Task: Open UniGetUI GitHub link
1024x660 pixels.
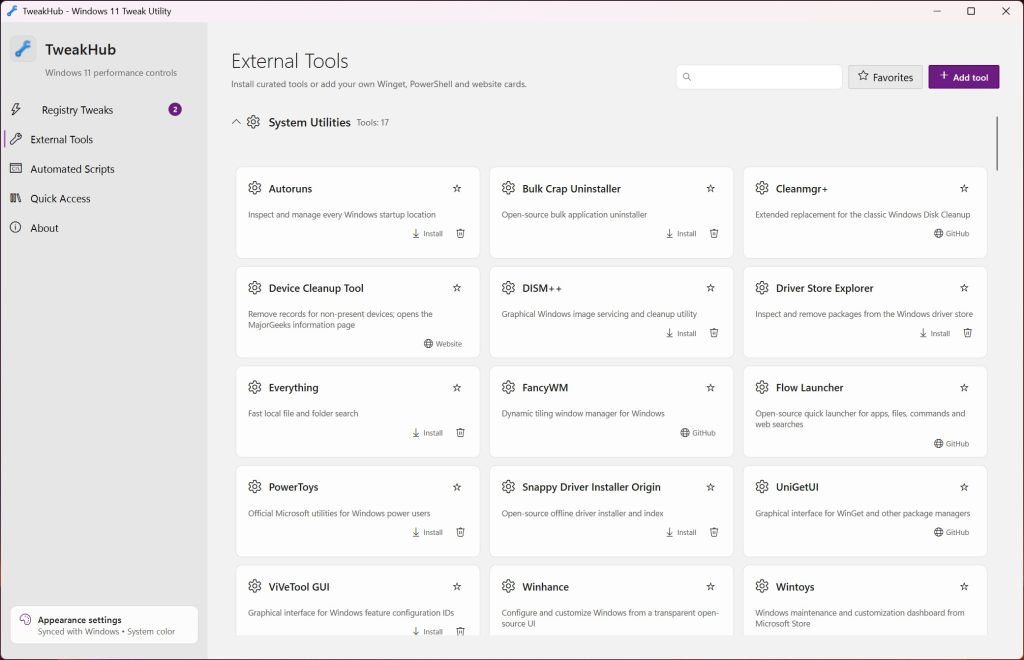Action: click(x=952, y=532)
